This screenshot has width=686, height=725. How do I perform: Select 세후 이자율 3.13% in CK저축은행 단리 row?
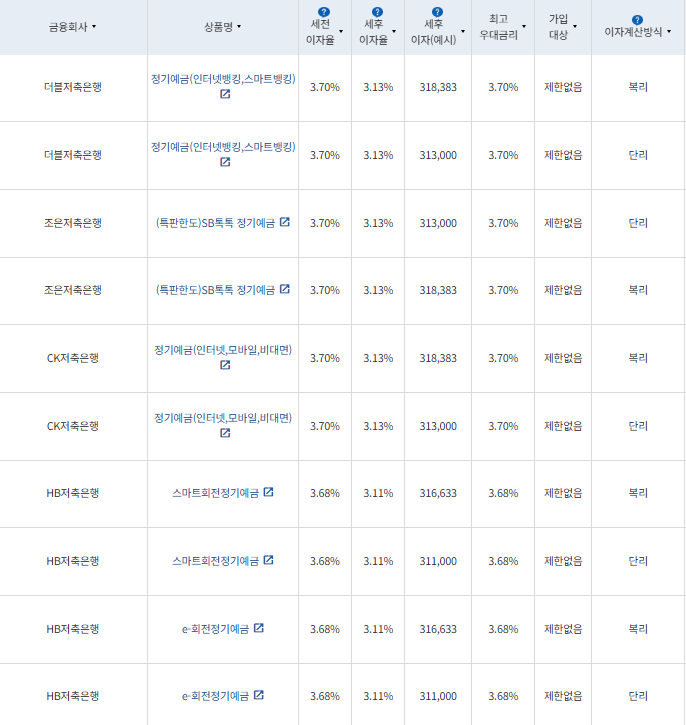[x=378, y=426]
